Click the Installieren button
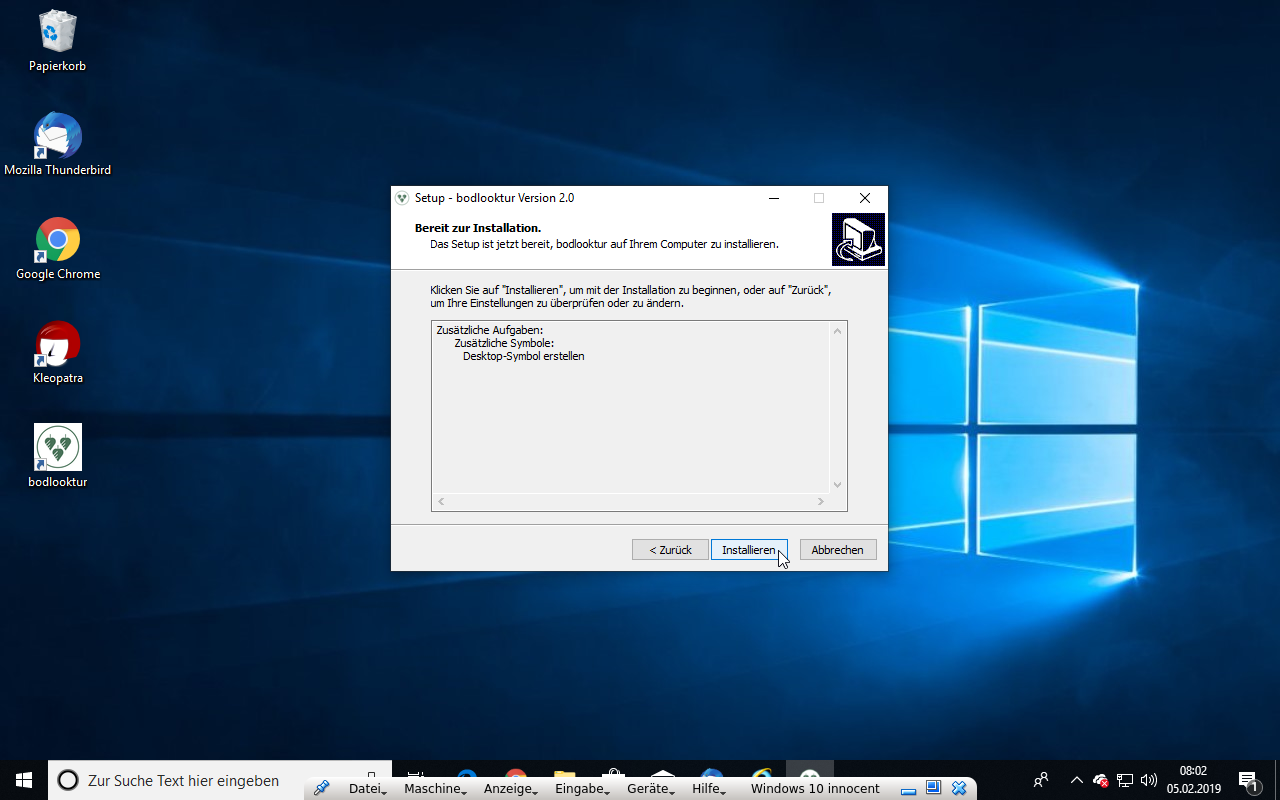The width and height of the screenshot is (1280, 800). [748, 550]
